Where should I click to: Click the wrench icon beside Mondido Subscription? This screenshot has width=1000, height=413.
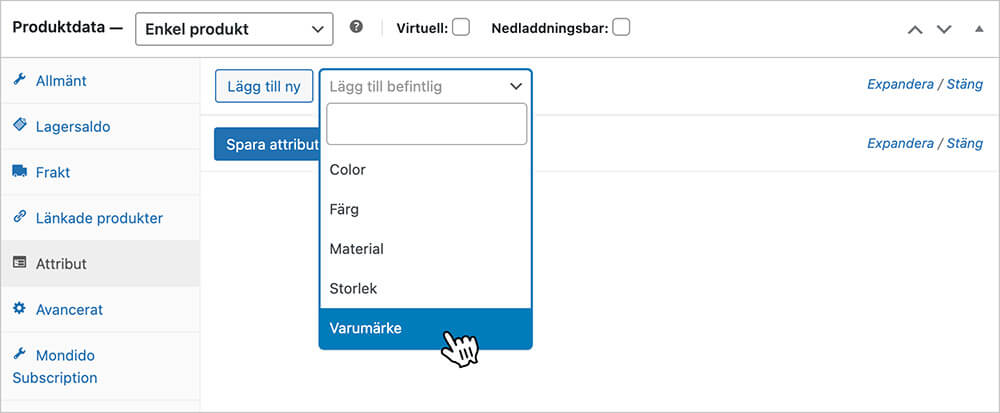(x=19, y=355)
